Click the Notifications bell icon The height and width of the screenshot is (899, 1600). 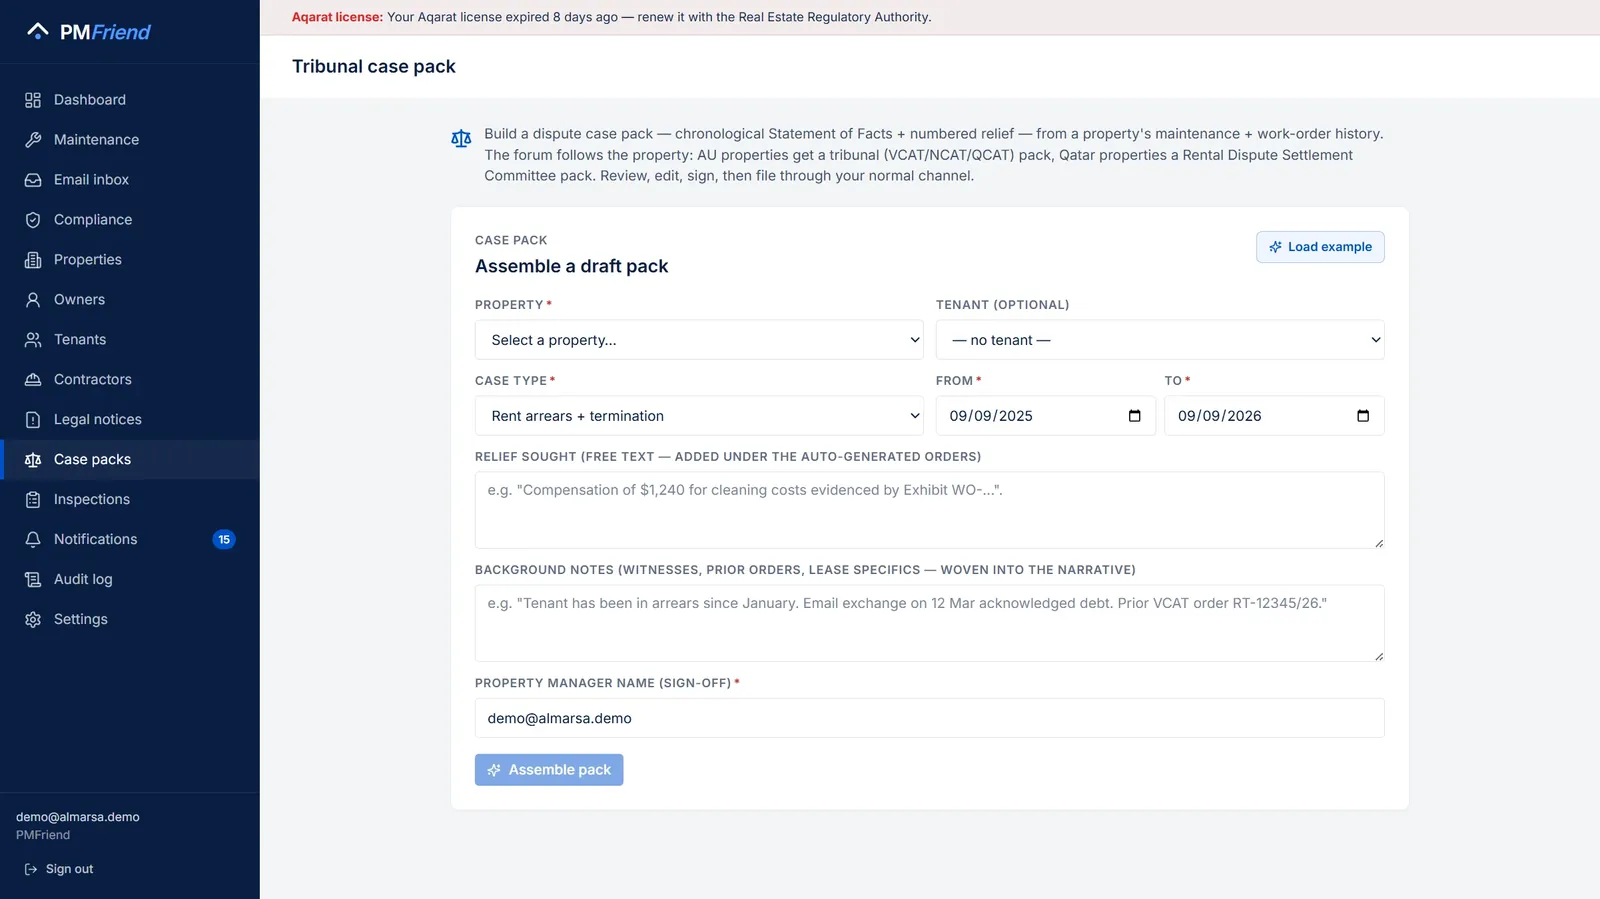tap(33, 539)
